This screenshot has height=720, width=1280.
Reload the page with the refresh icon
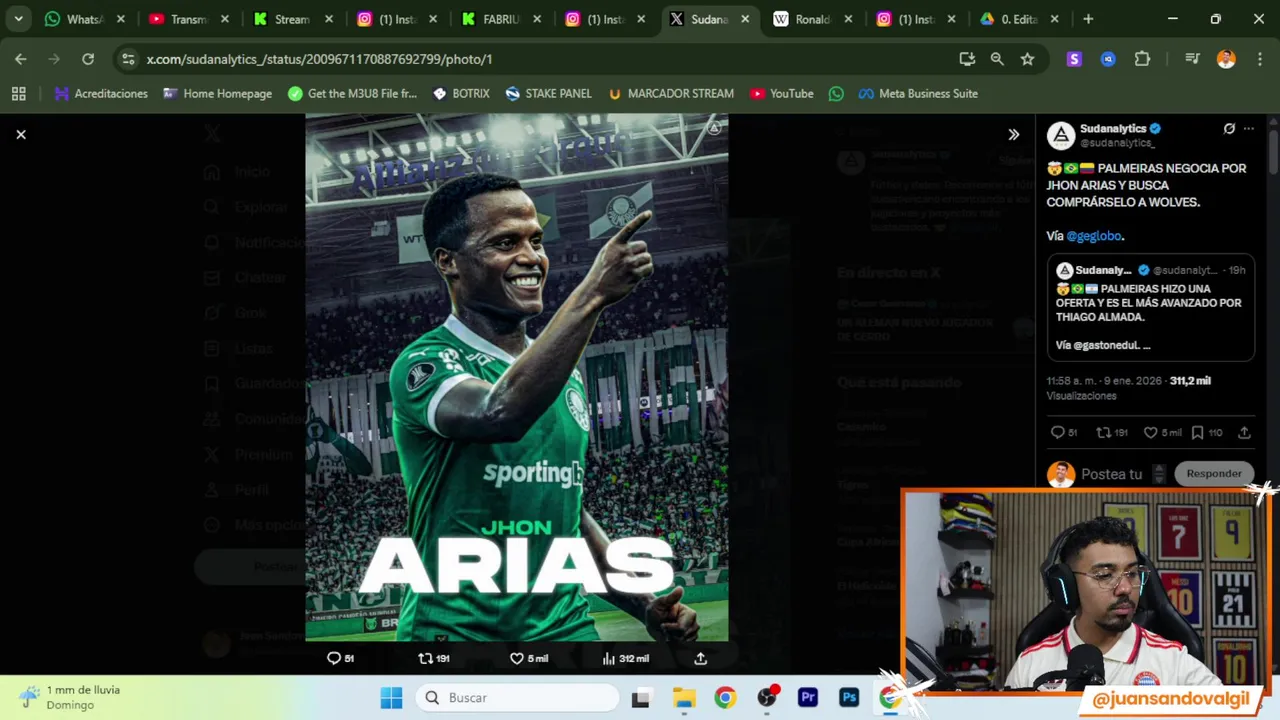88,59
